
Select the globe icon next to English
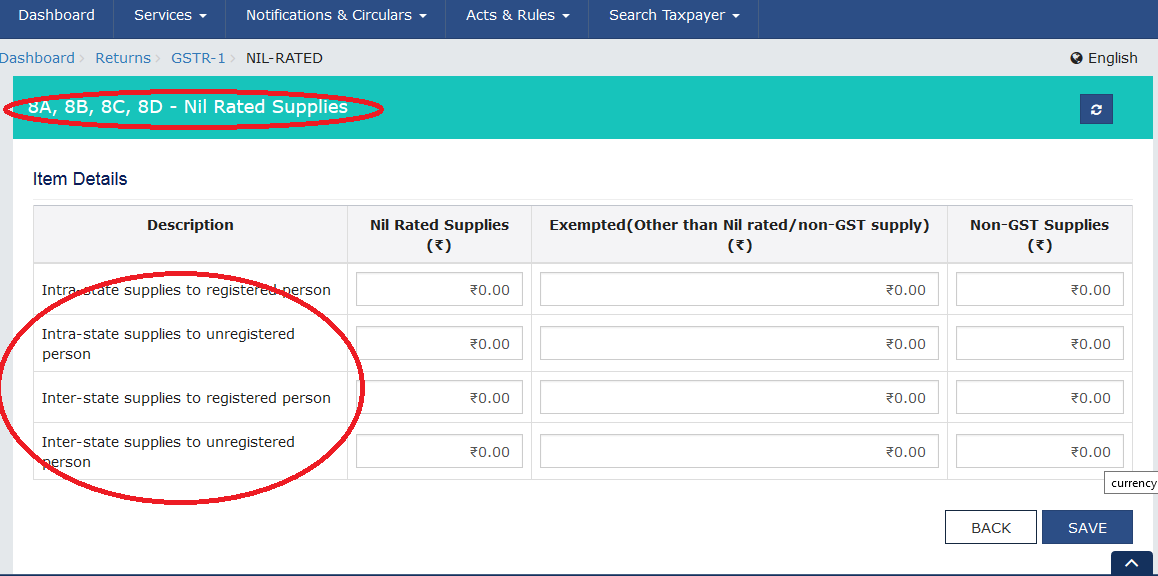click(x=1075, y=58)
